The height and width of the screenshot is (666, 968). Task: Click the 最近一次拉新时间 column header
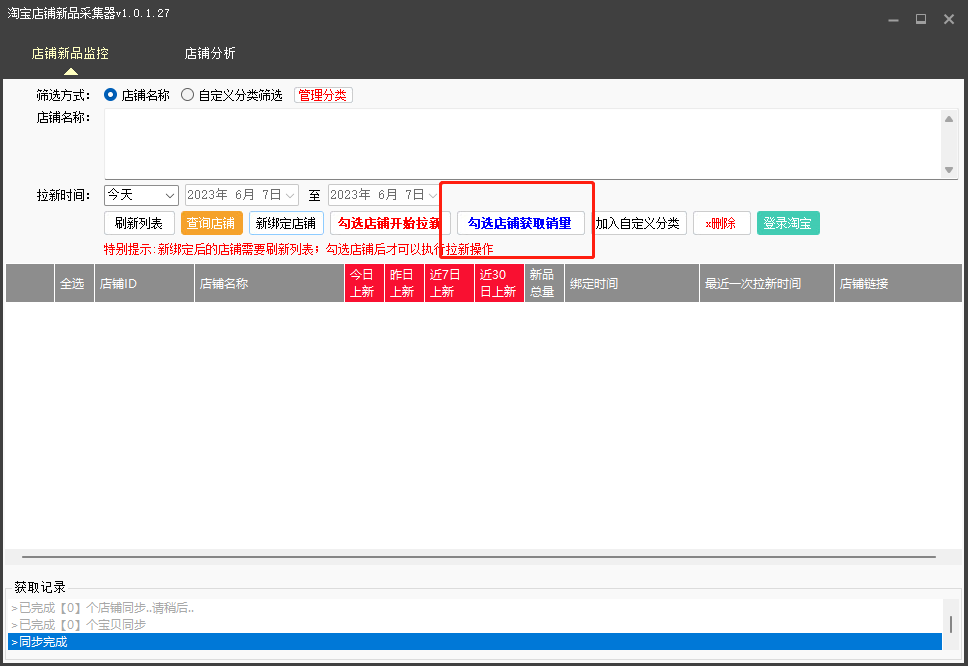[767, 283]
